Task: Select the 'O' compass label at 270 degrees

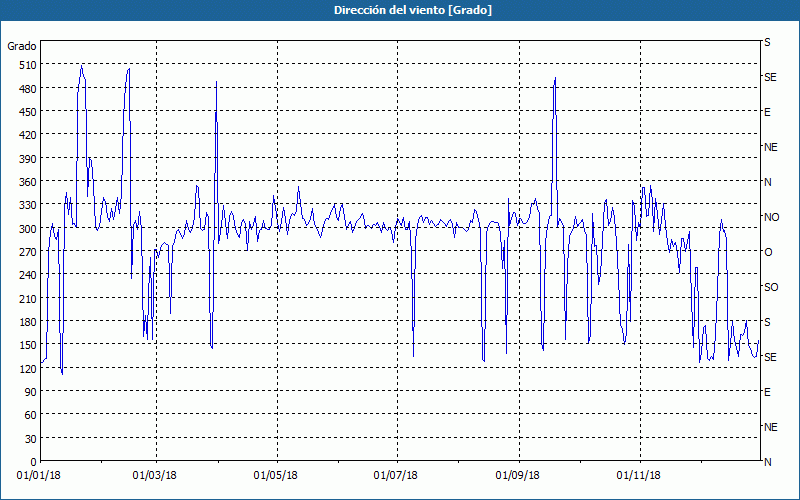Action: pos(768,253)
